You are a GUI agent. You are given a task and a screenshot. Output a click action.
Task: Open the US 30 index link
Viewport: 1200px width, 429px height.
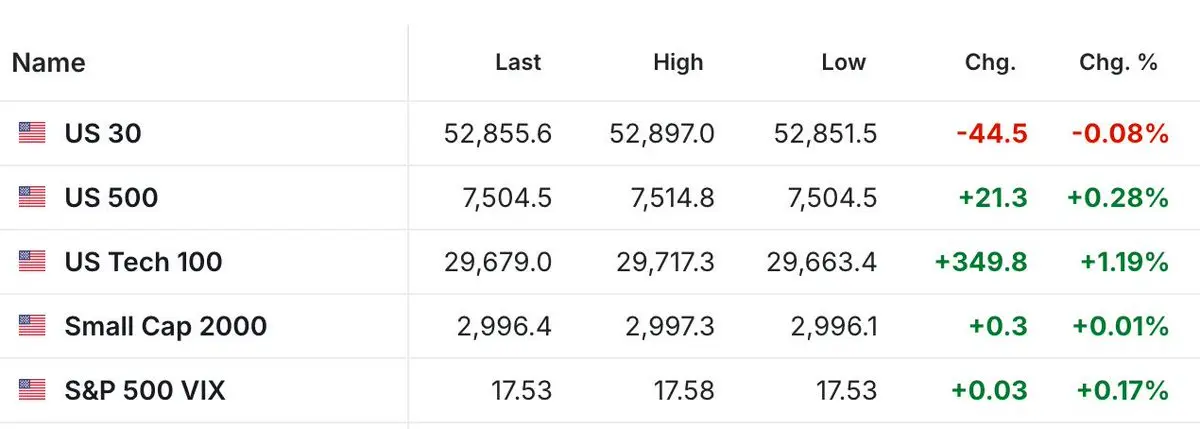click(x=103, y=133)
